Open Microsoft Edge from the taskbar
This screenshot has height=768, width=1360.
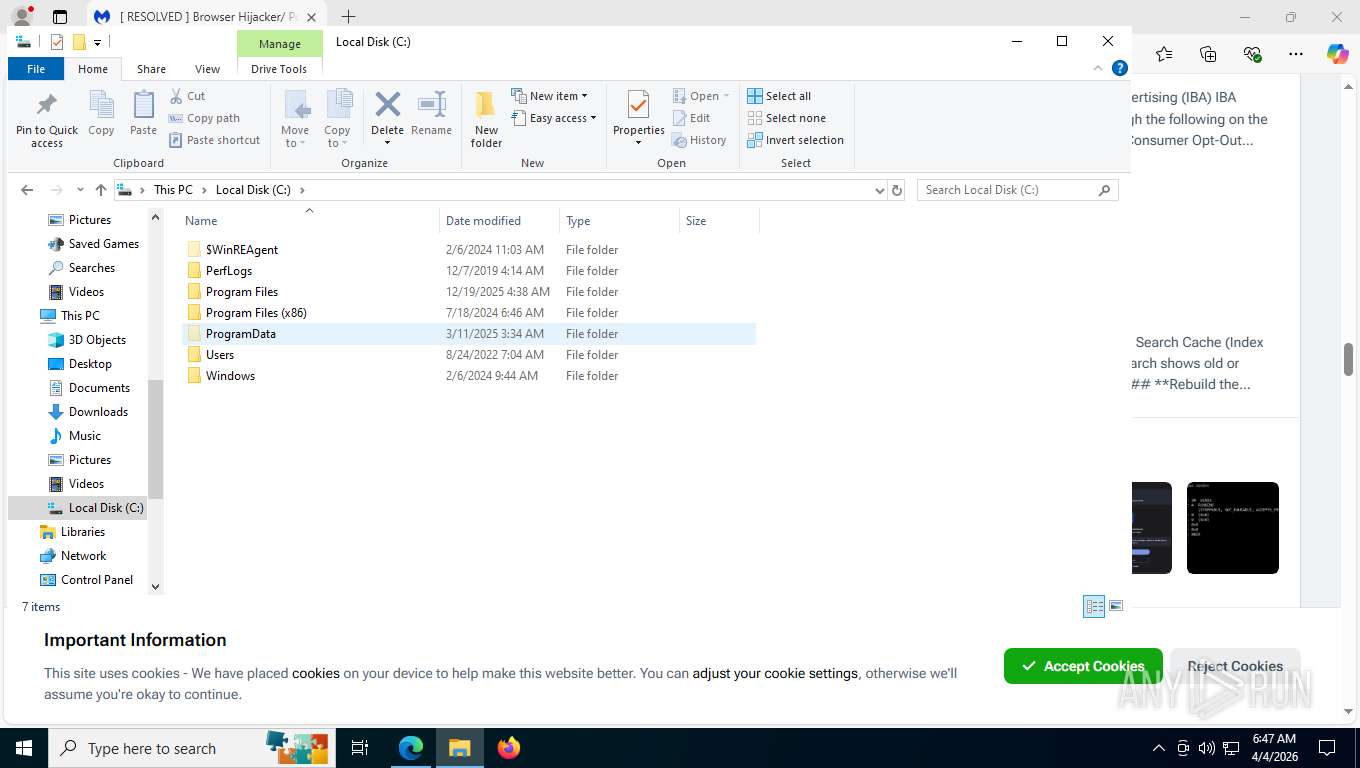click(x=411, y=747)
